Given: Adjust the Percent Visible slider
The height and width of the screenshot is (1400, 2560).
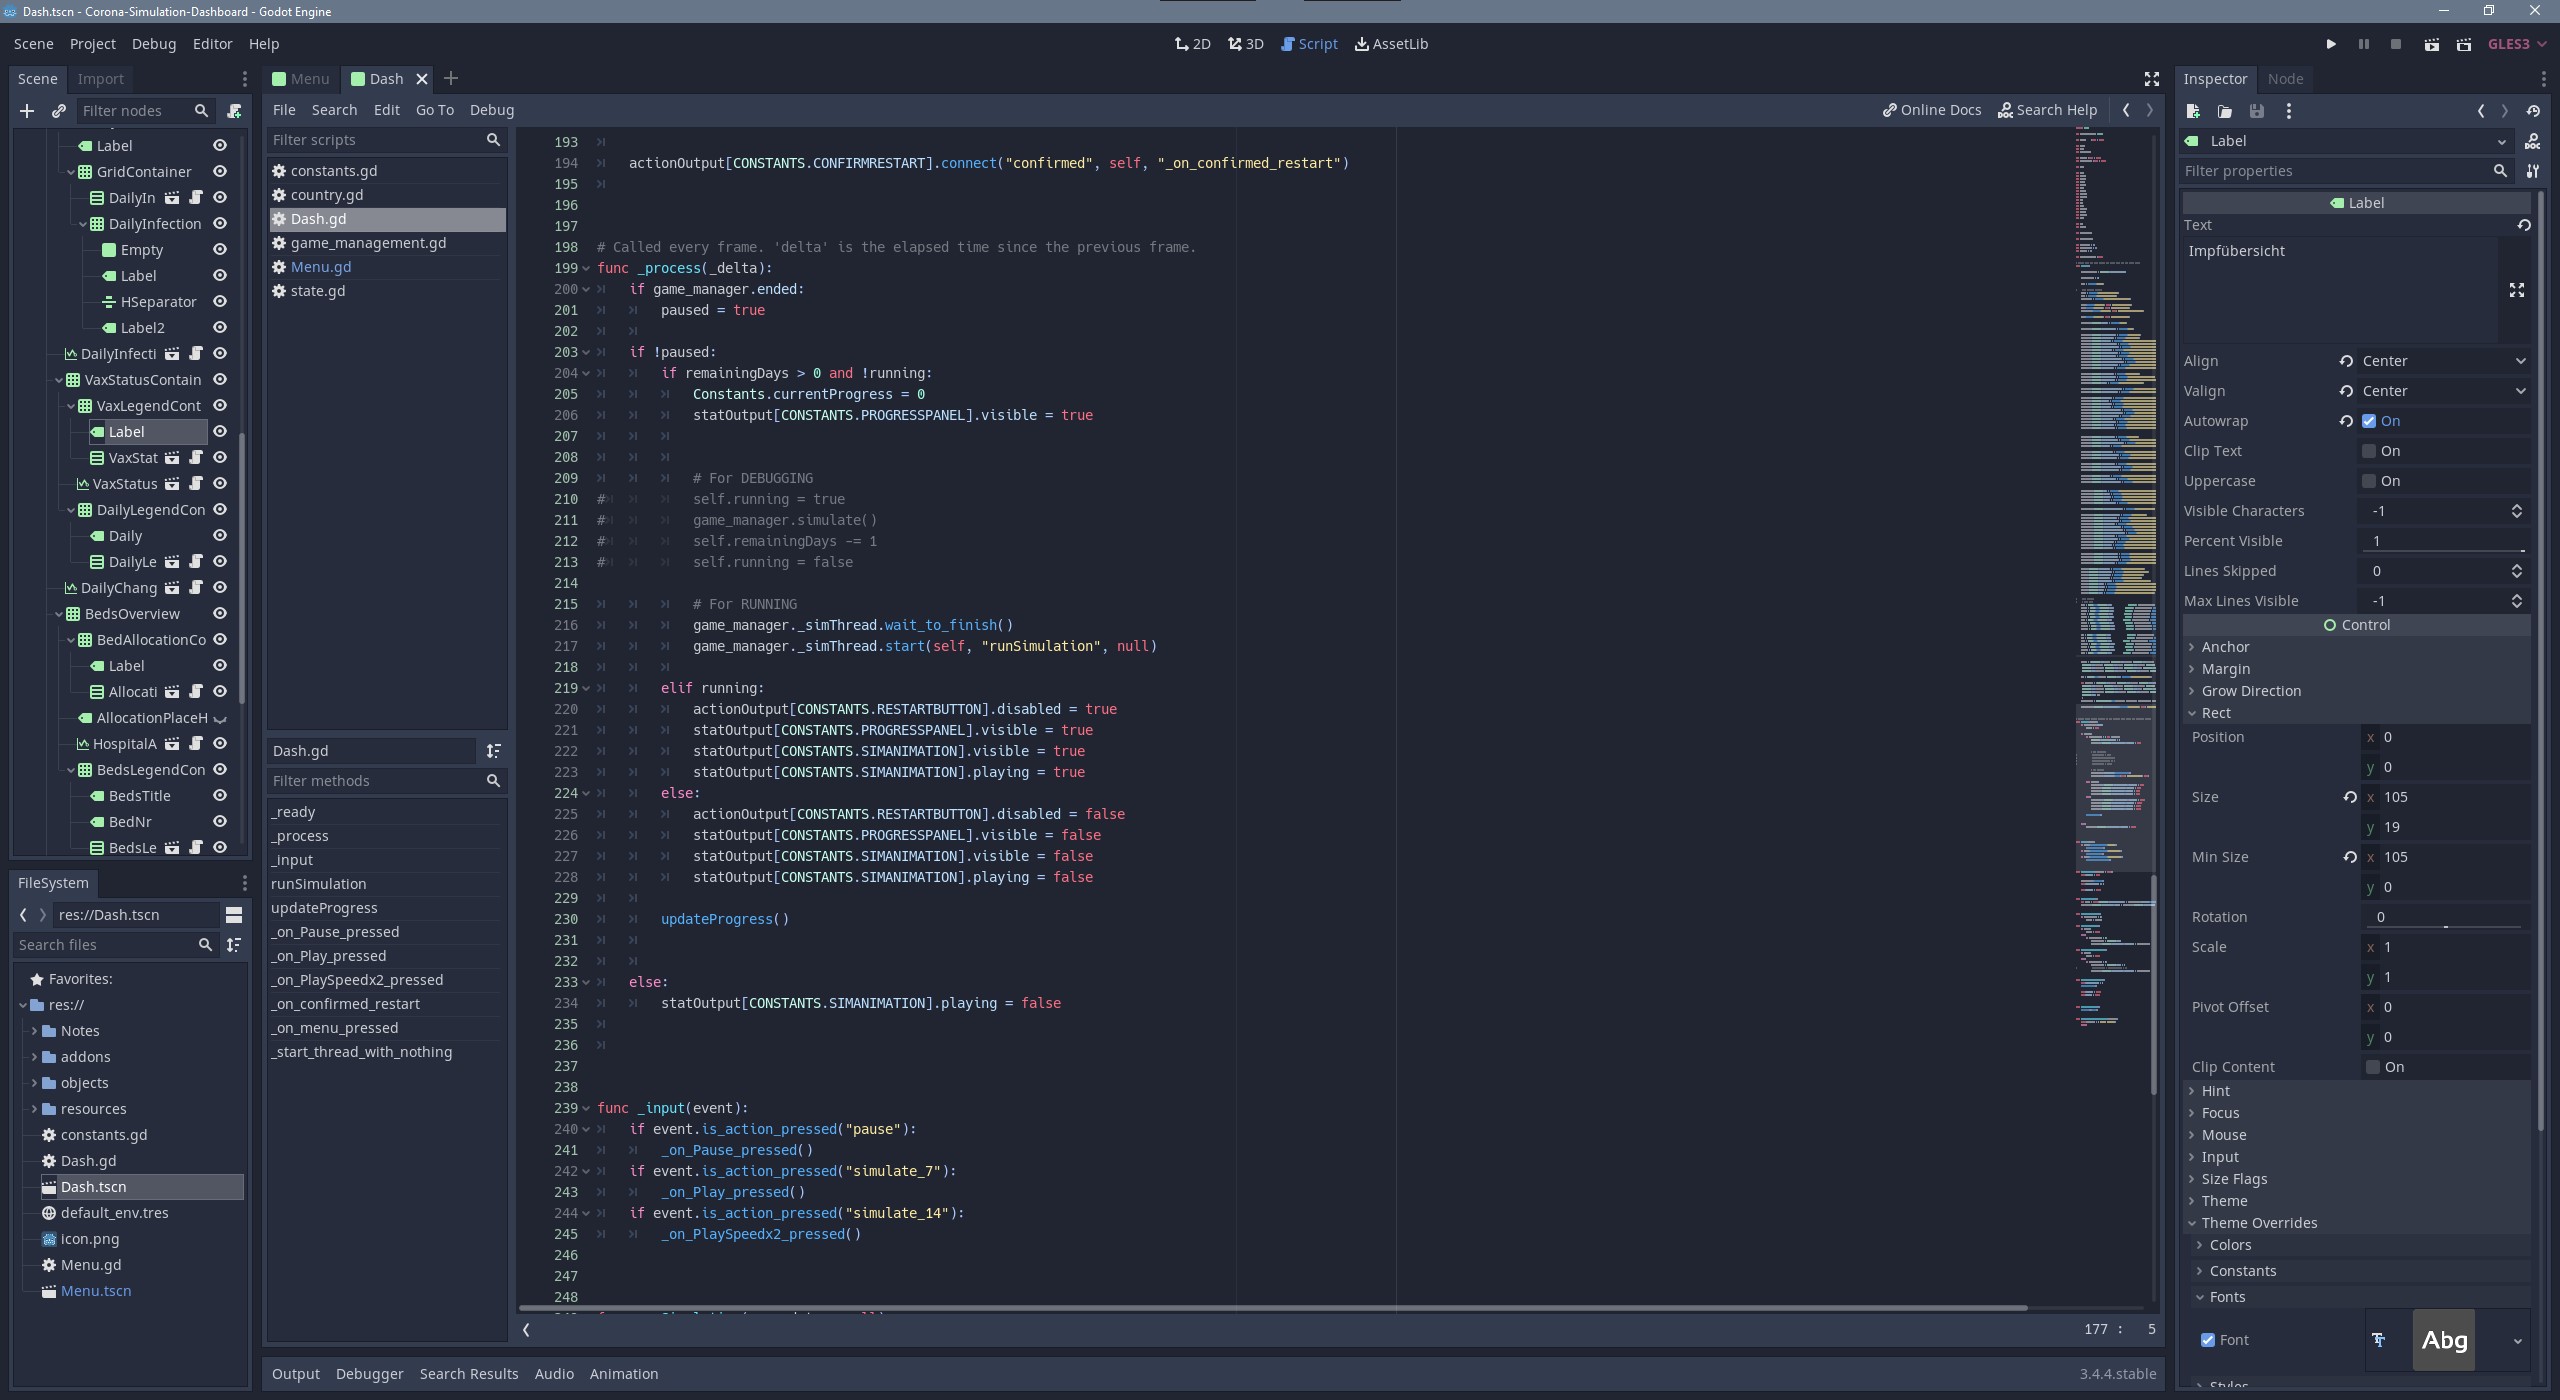Looking at the screenshot, I should point(2444,541).
